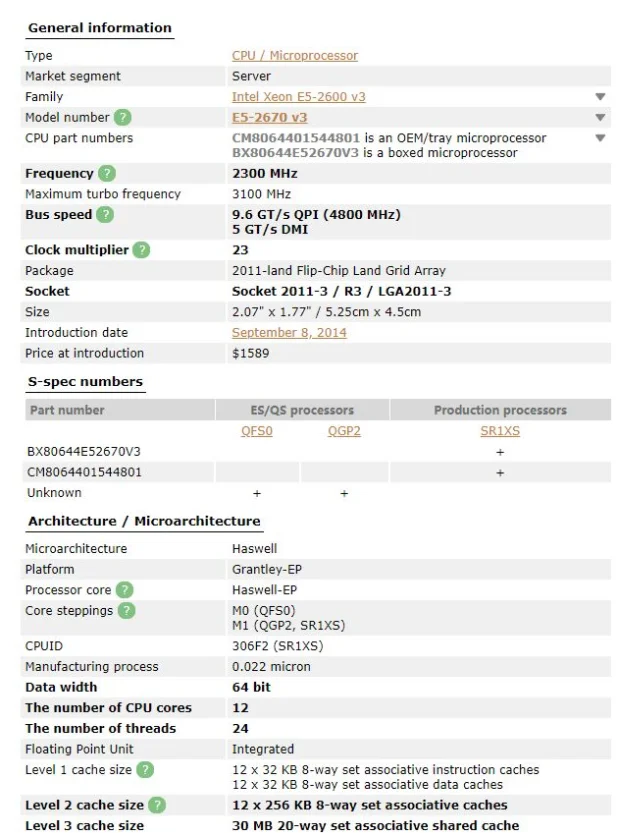The height and width of the screenshot is (833, 618).
Task: Open the SR1XS production S-spec link
Action: [500, 431]
